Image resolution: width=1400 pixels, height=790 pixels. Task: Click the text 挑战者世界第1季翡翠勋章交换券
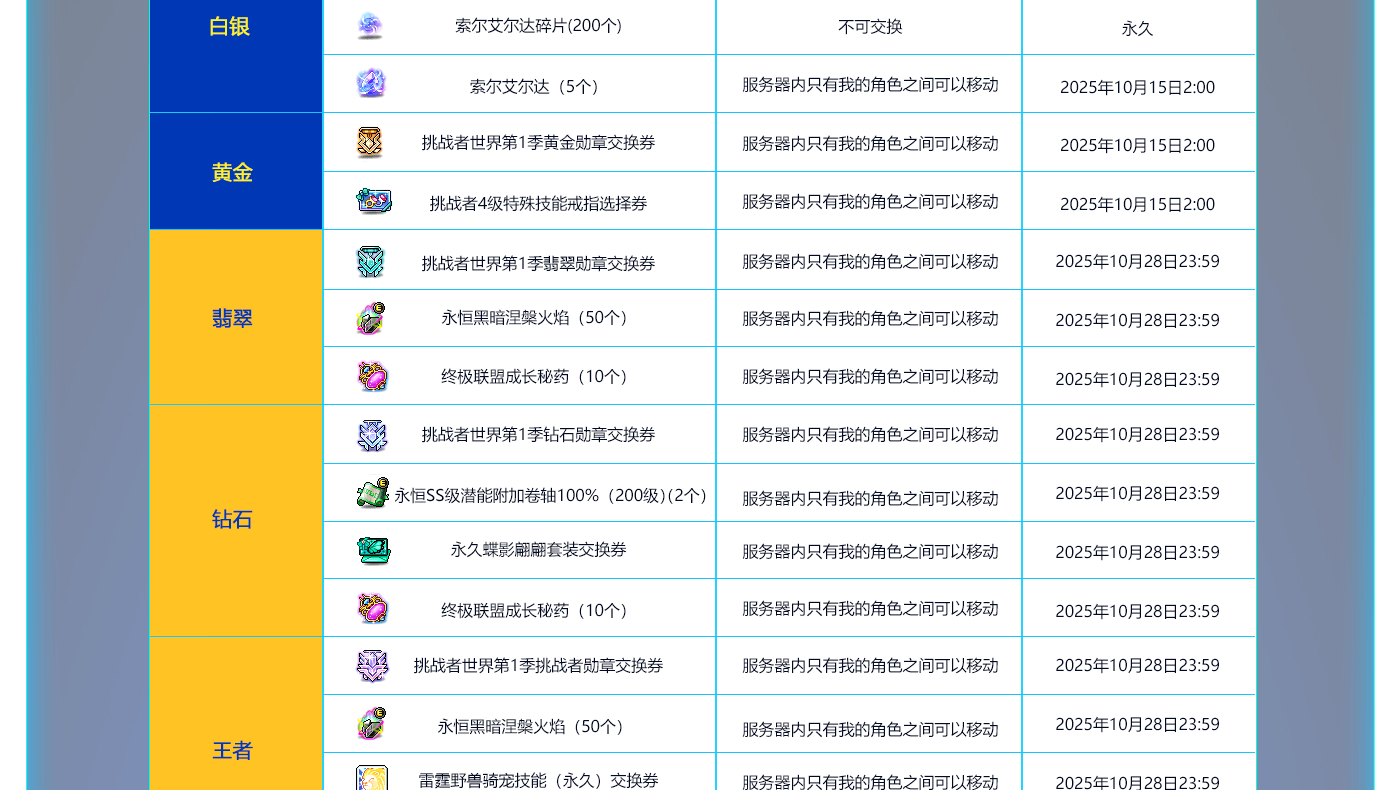click(x=538, y=263)
